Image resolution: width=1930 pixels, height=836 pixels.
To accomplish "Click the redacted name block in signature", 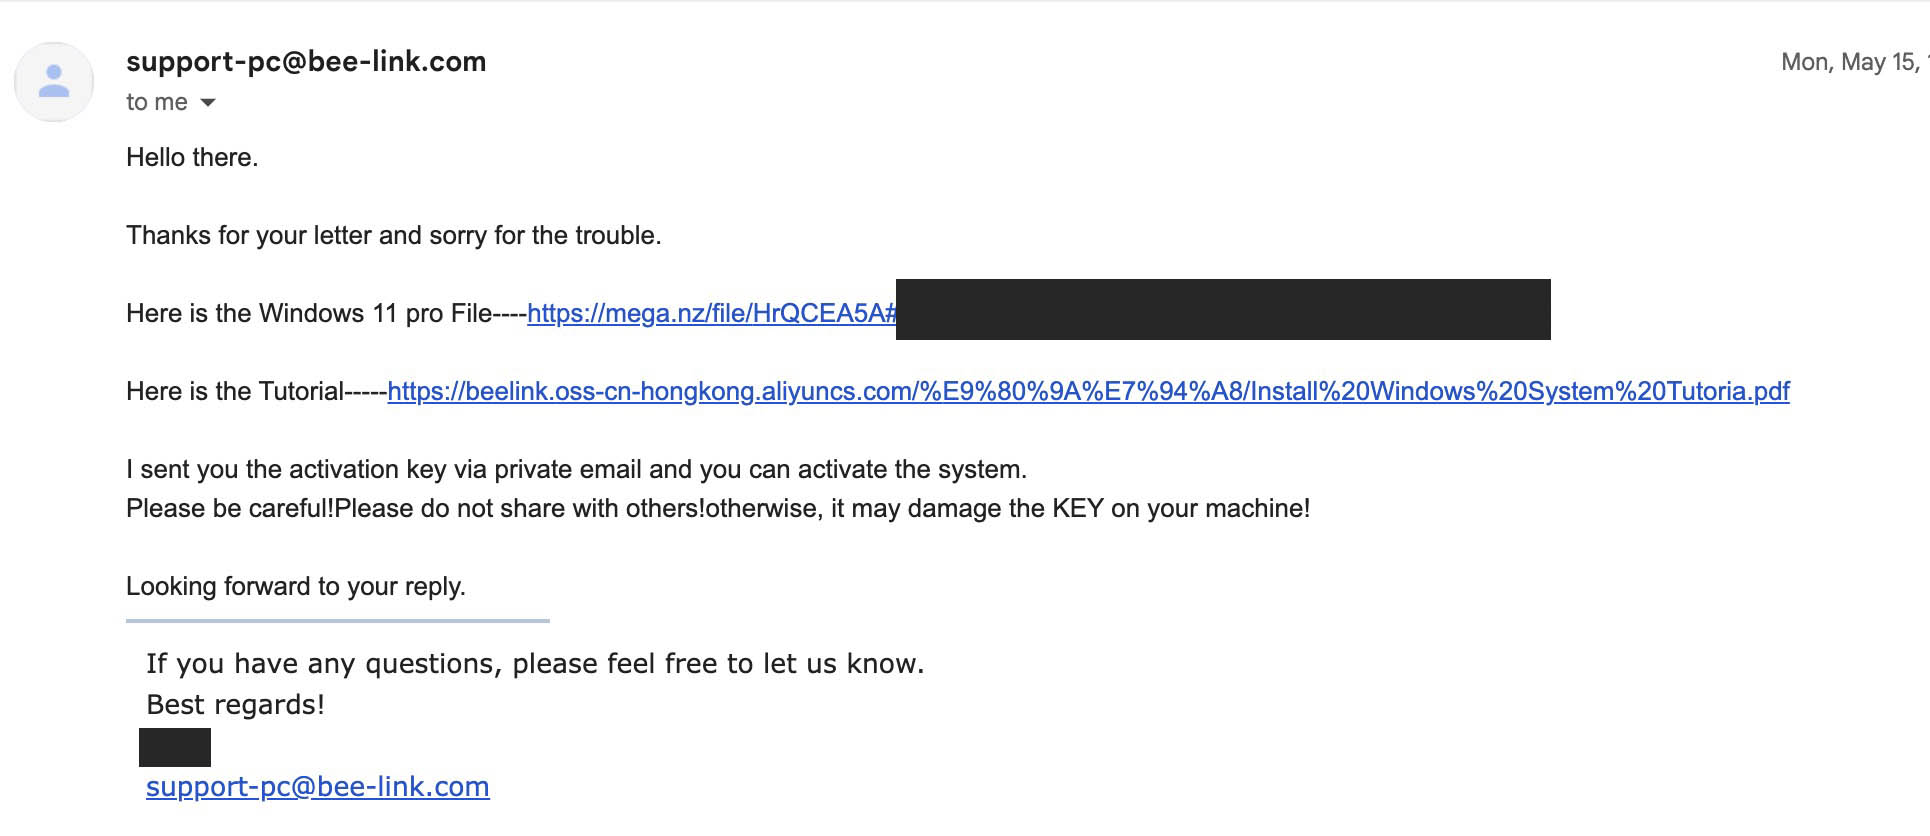I will pos(175,747).
